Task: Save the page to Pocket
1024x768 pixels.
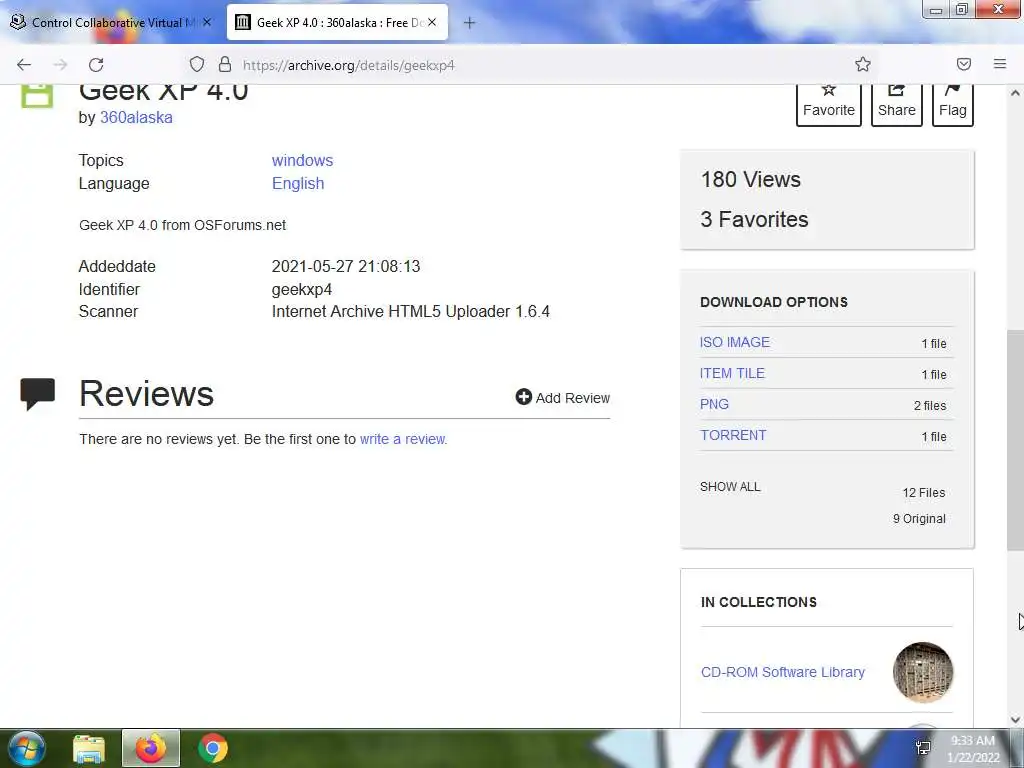Action: point(964,64)
